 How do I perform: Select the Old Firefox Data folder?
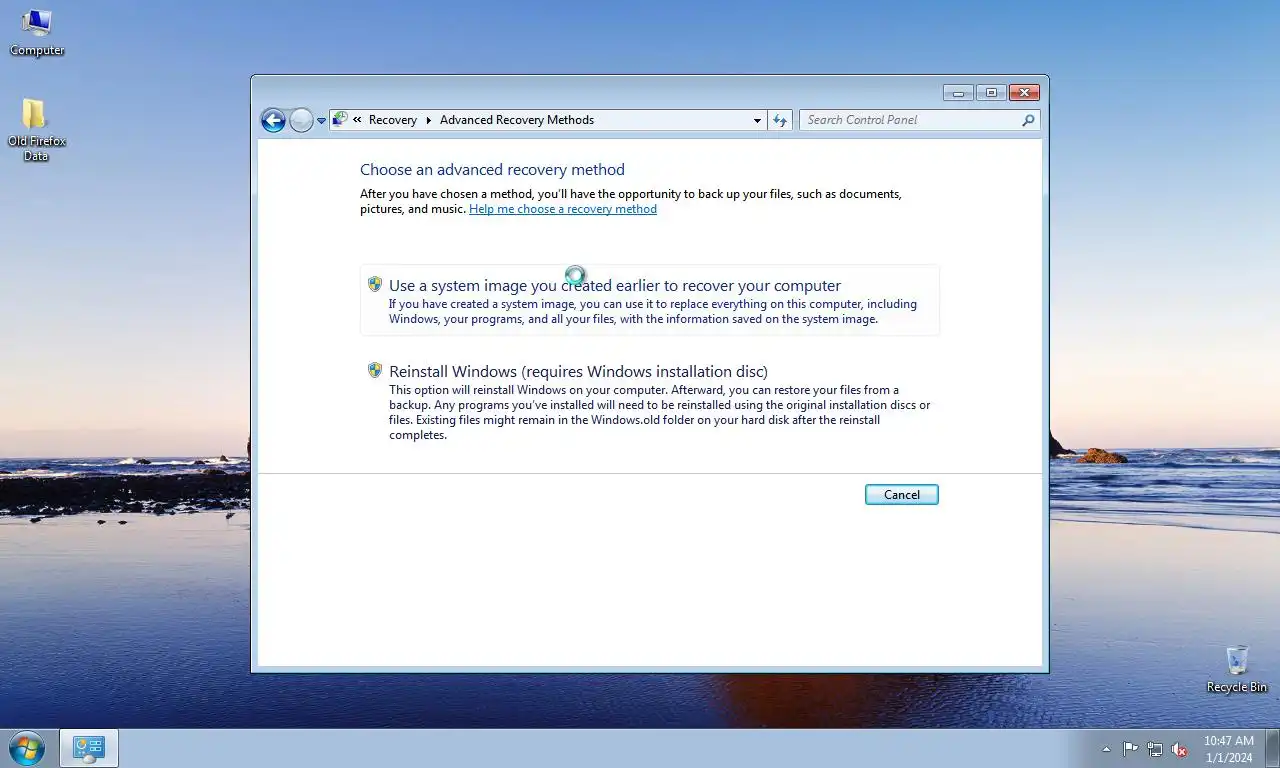[x=36, y=130]
